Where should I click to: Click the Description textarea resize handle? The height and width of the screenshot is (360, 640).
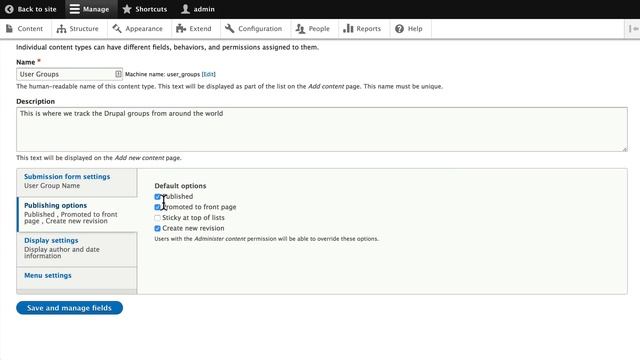point(624,149)
